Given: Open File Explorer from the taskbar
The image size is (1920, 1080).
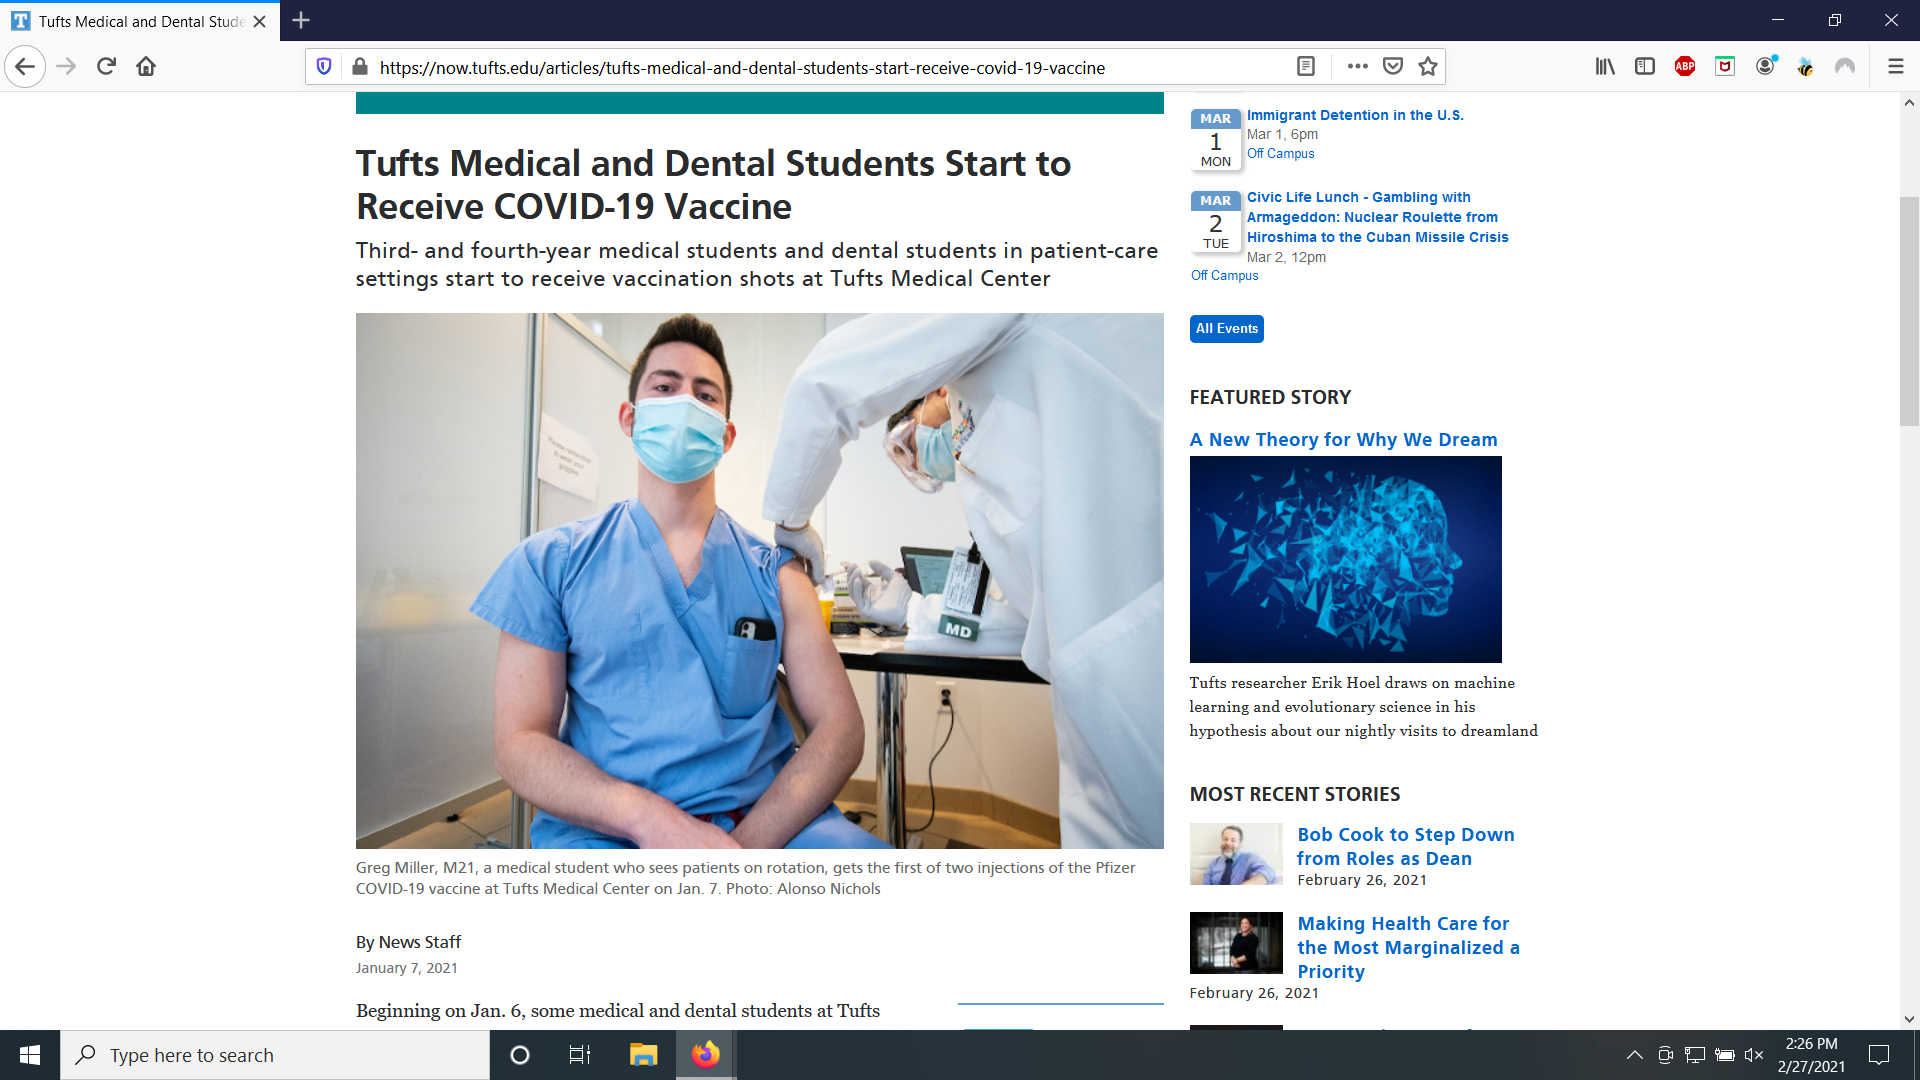Looking at the screenshot, I should 643,1055.
